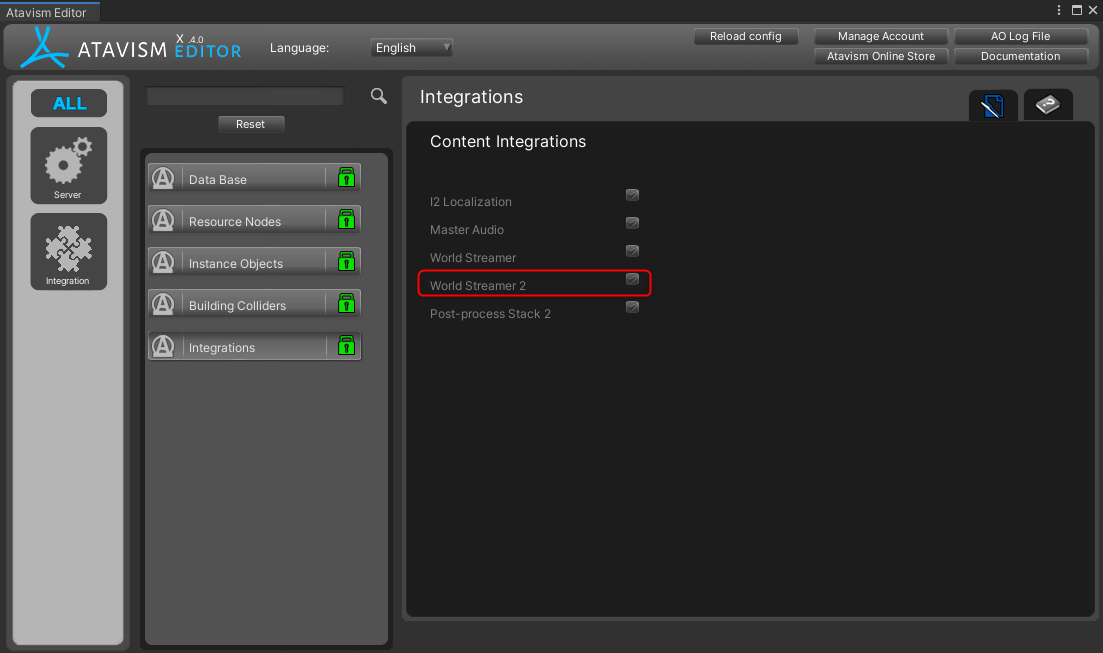Image resolution: width=1103 pixels, height=653 pixels.
Task: Click the search magnifier icon
Action: tap(378, 96)
